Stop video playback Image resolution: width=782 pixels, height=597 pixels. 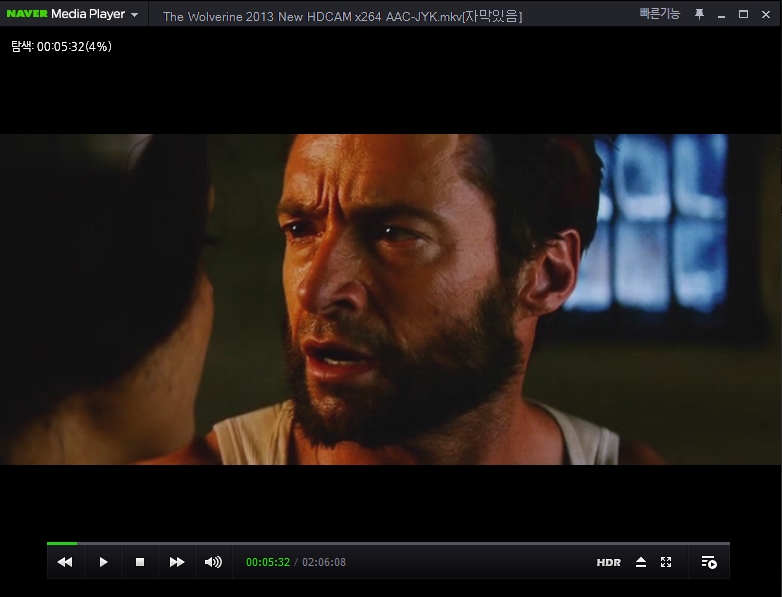(140, 562)
